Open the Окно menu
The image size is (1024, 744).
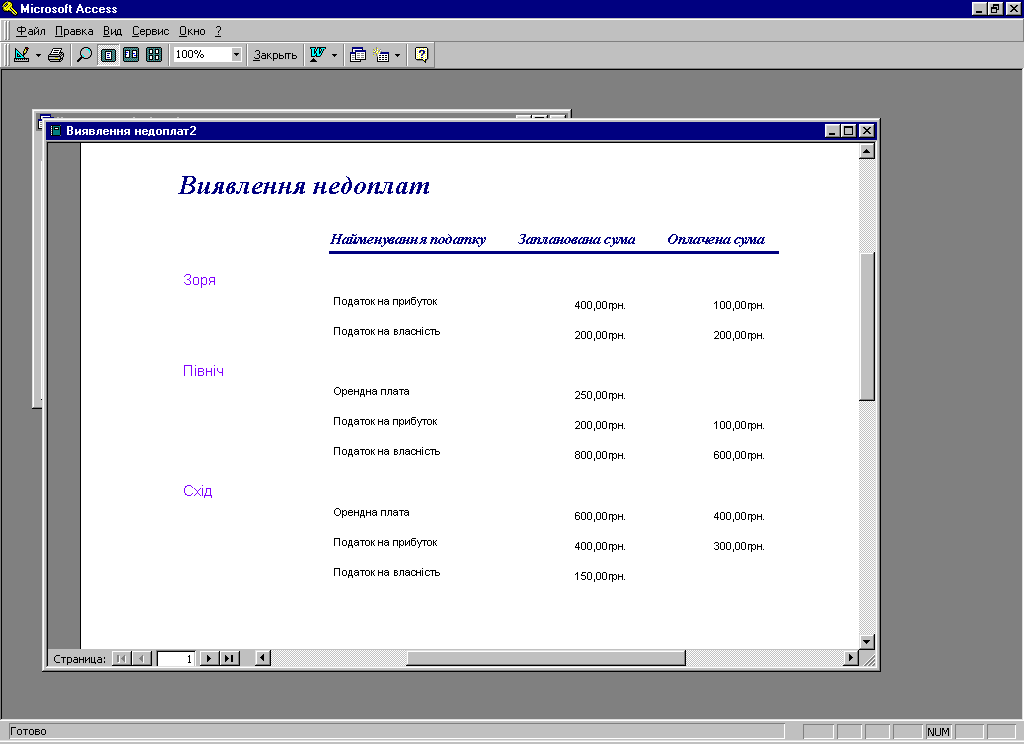192,31
